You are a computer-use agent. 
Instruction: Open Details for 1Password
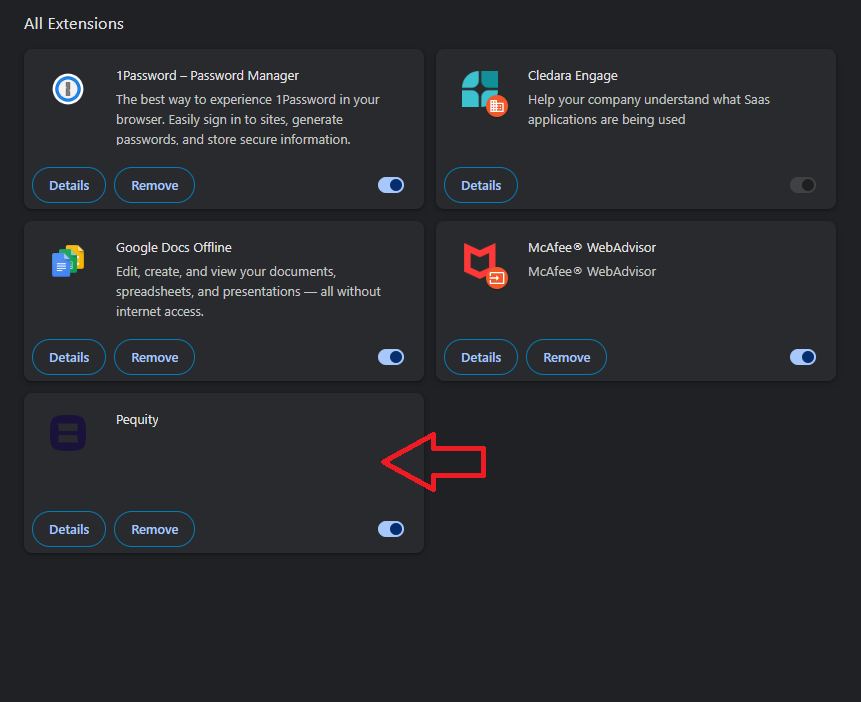pyautogui.click(x=69, y=185)
